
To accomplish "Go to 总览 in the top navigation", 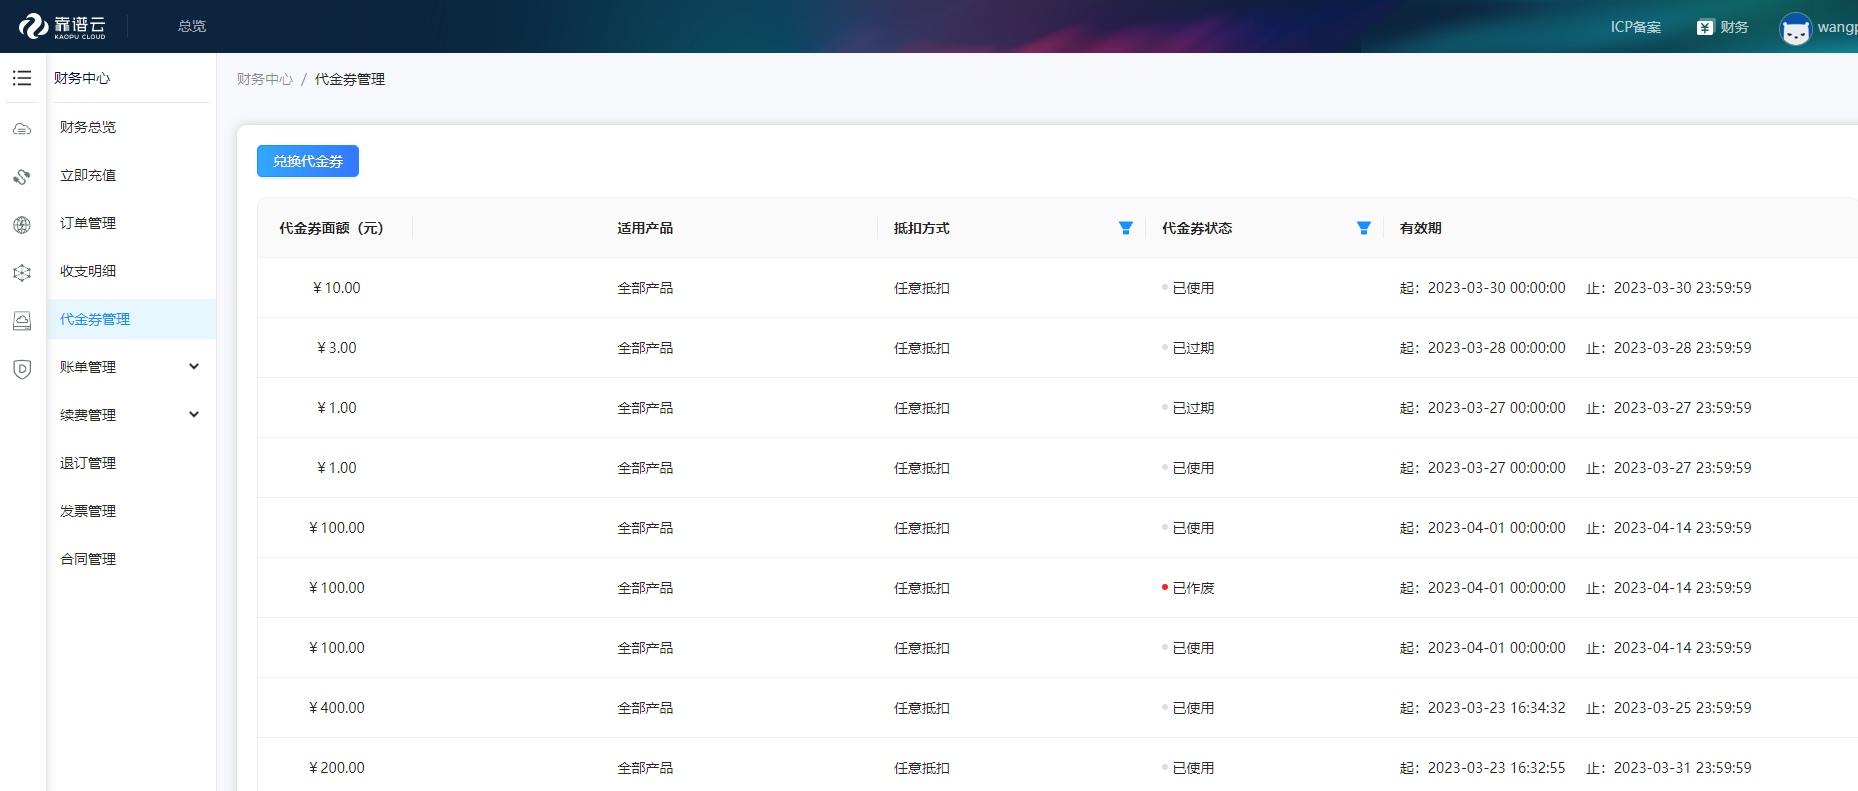I will click(x=192, y=26).
